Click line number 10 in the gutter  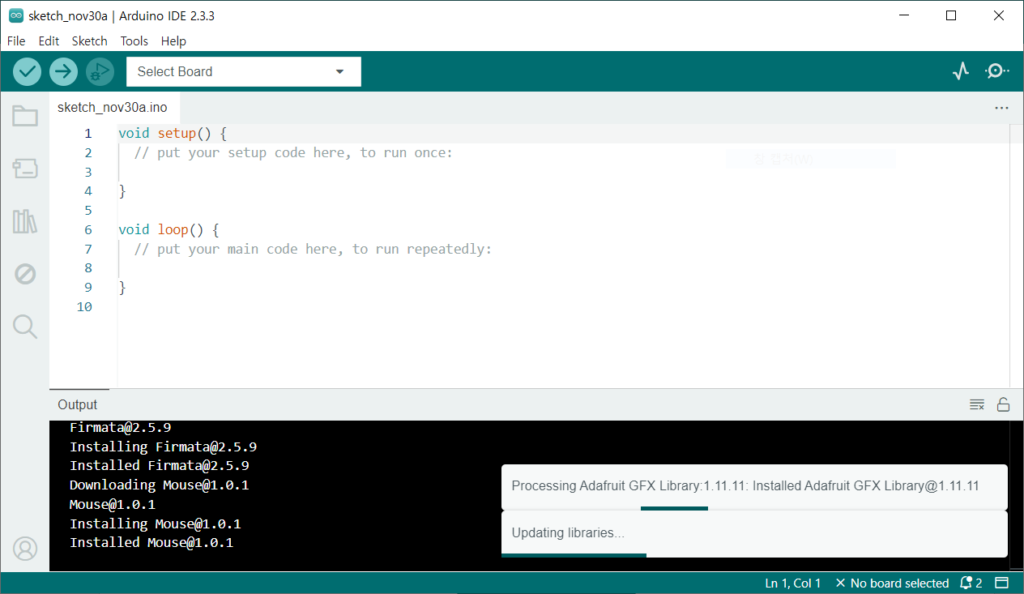coord(85,307)
